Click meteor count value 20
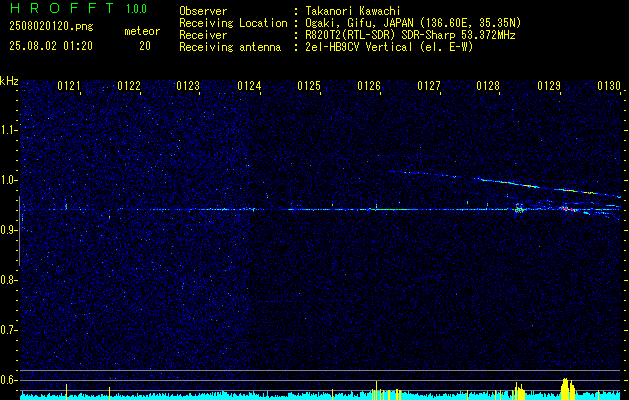The image size is (629, 400). (145, 46)
